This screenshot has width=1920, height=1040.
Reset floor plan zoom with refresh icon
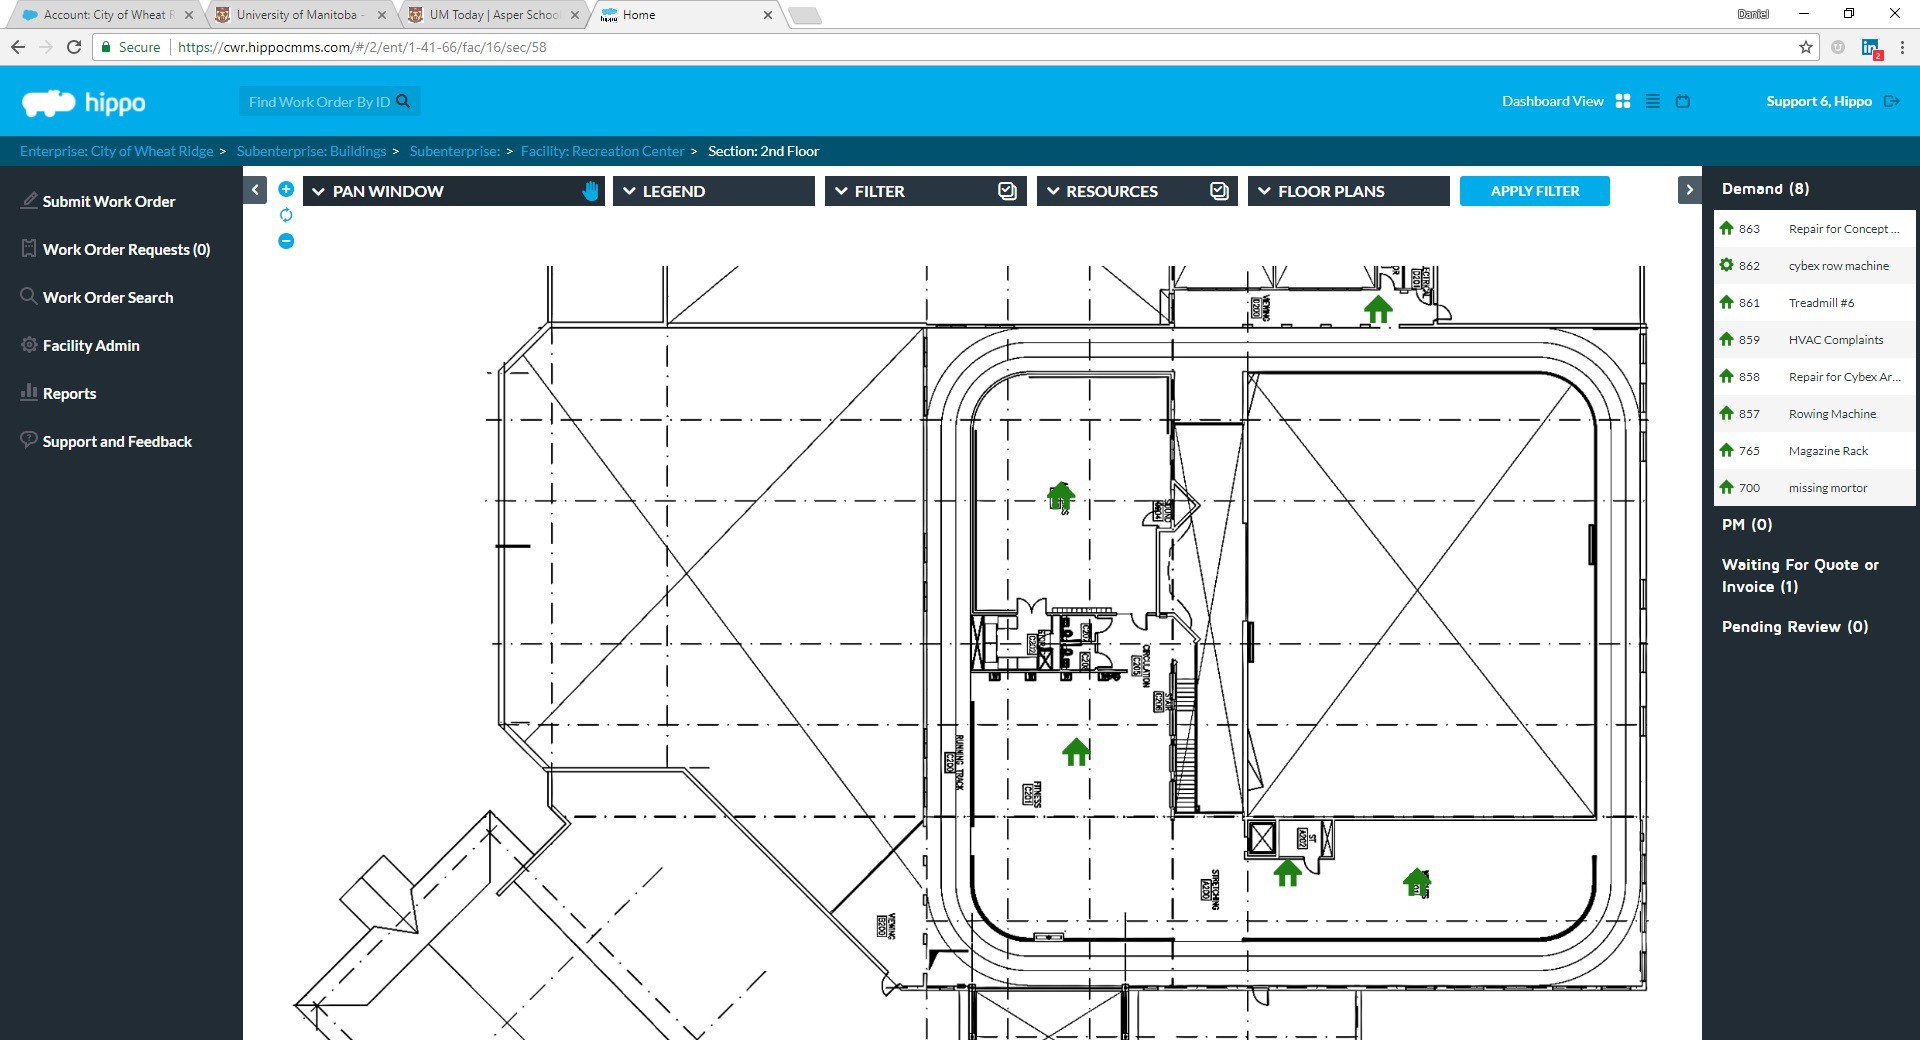coord(286,216)
